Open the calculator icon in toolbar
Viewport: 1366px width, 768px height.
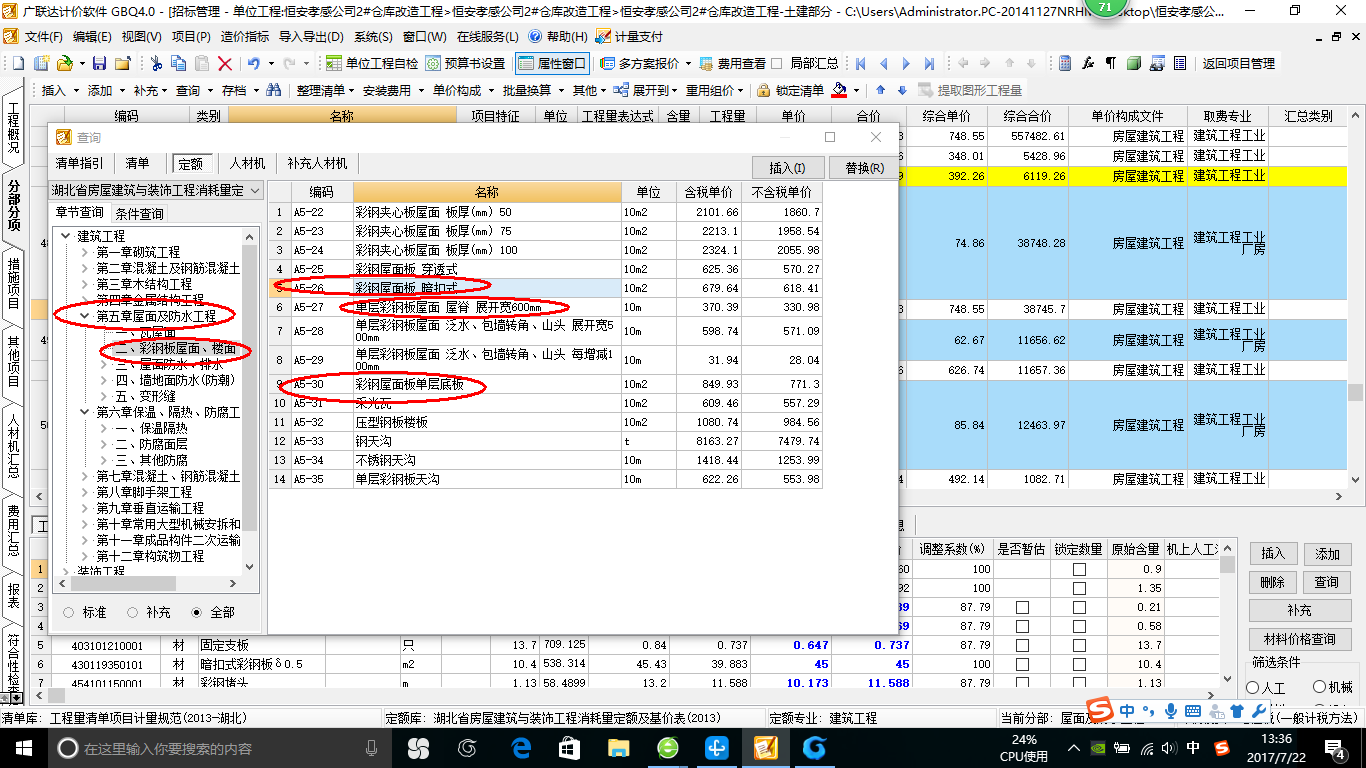1066,63
